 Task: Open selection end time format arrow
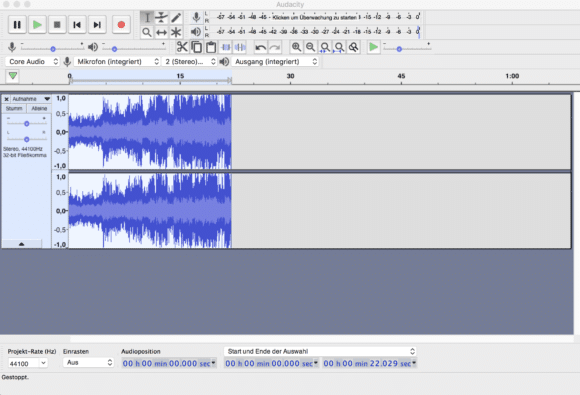pos(414,363)
